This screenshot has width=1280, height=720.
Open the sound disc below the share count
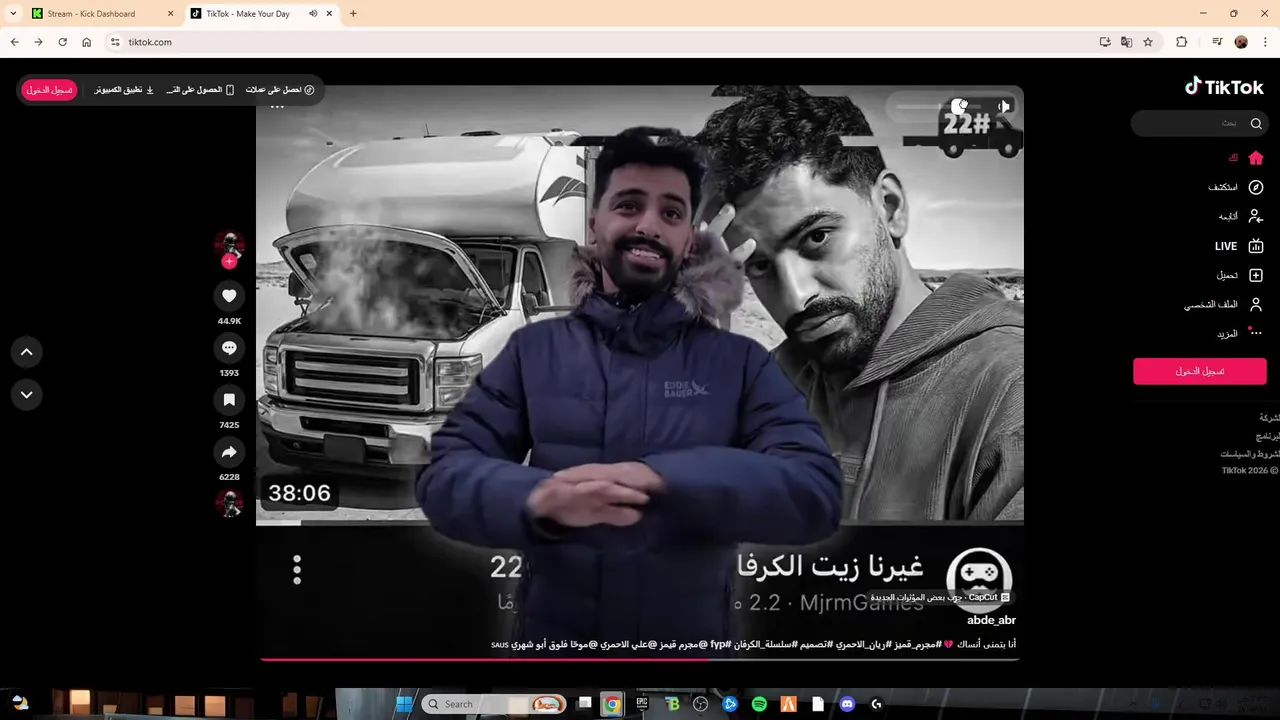click(229, 503)
